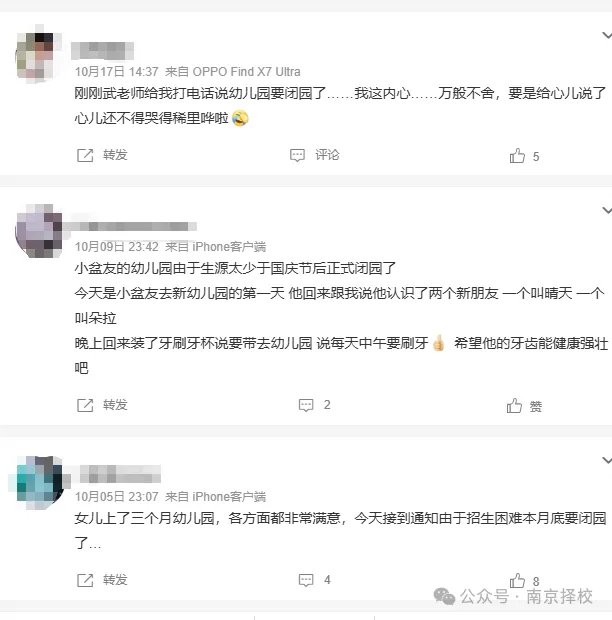Open the purple avatar of 10月09日 poster
This screenshot has height=620, width=612.
click(38, 231)
